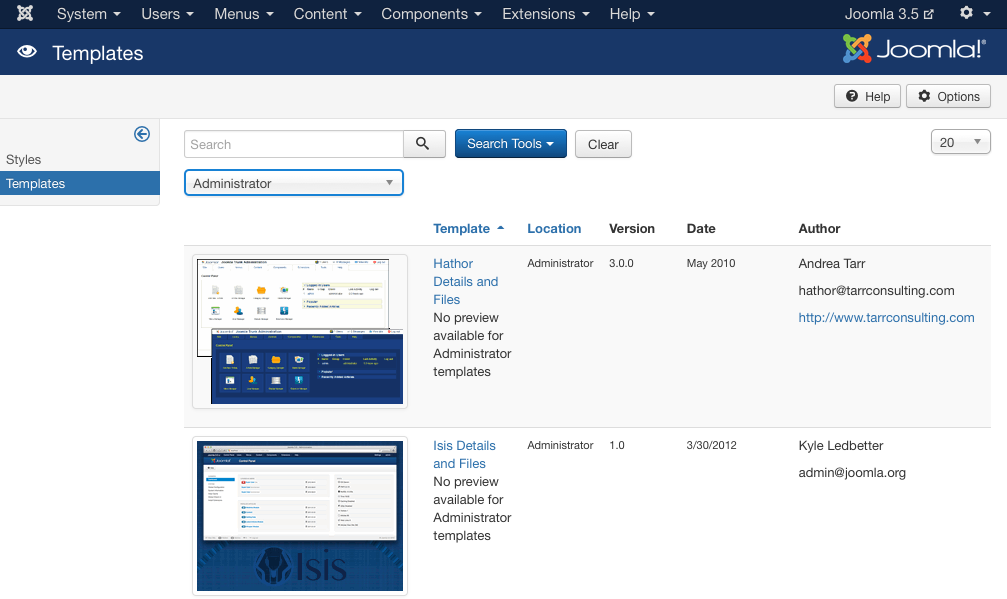Click the Options toolbar button
The image size is (1007, 599).
(948, 96)
